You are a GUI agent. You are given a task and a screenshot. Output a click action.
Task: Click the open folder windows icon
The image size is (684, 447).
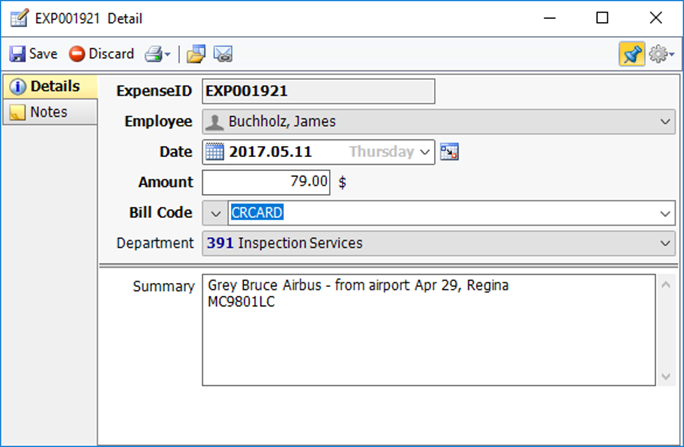pos(196,54)
